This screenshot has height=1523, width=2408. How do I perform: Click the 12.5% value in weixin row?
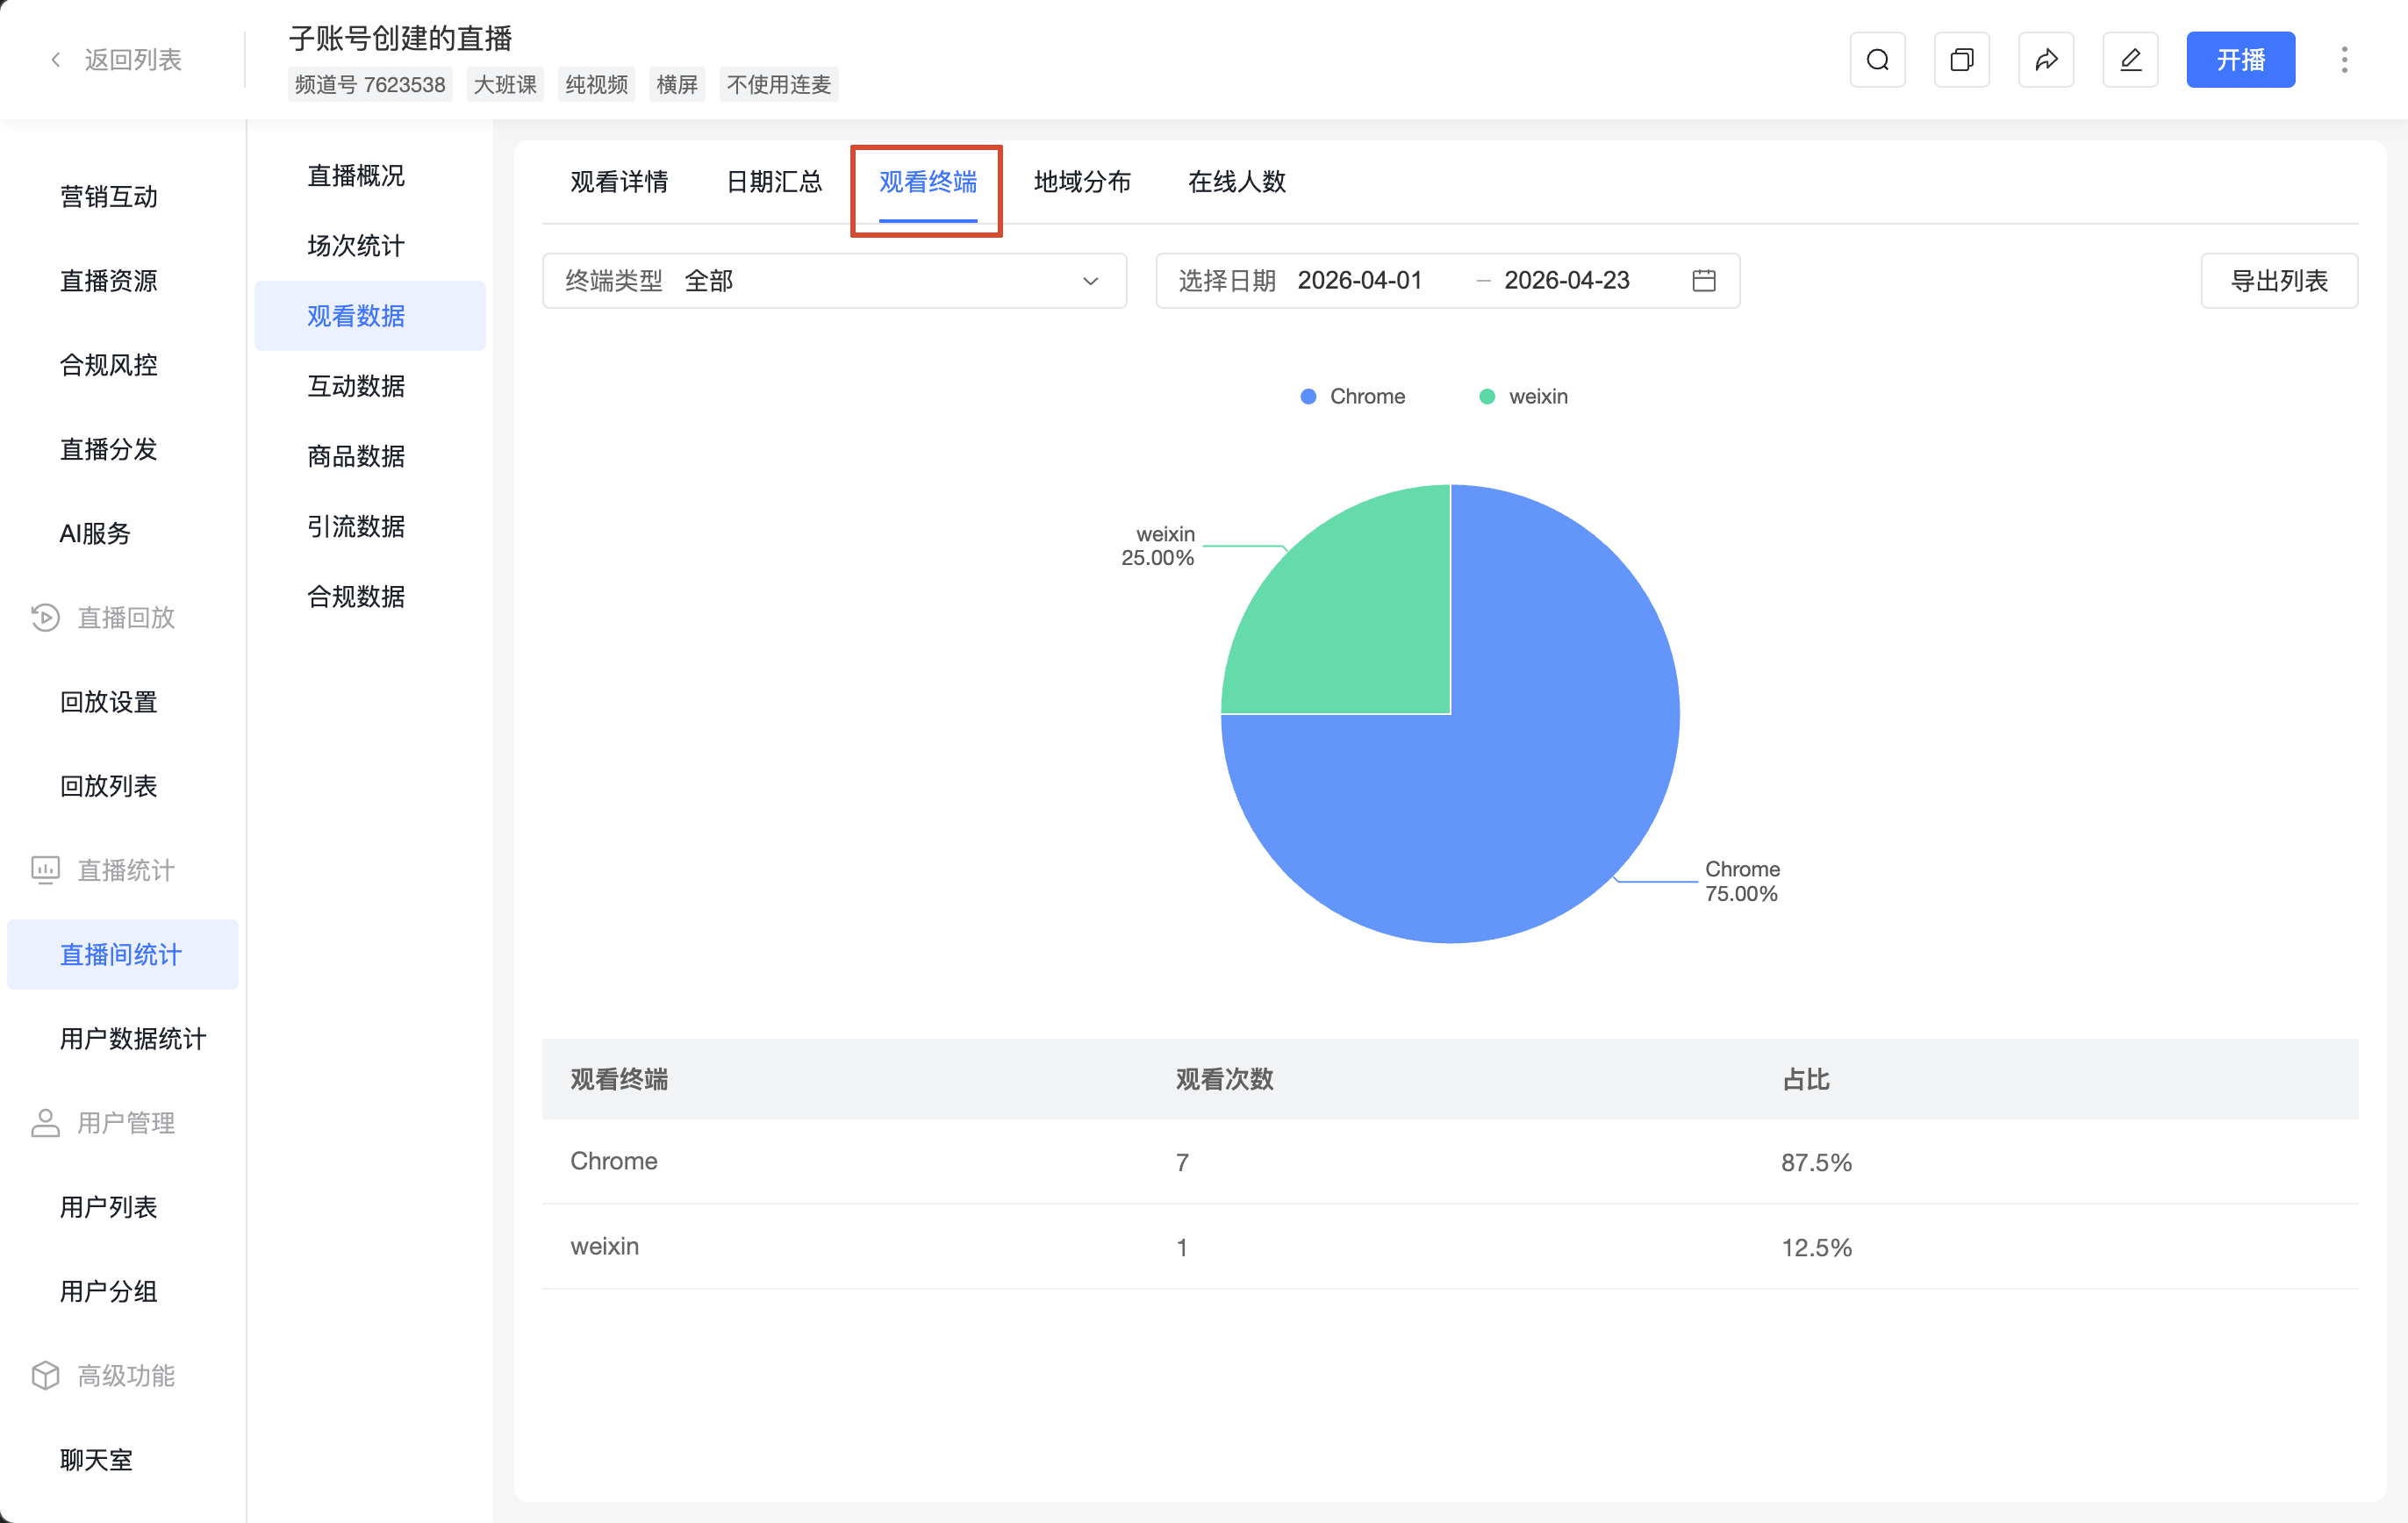[x=1816, y=1247]
